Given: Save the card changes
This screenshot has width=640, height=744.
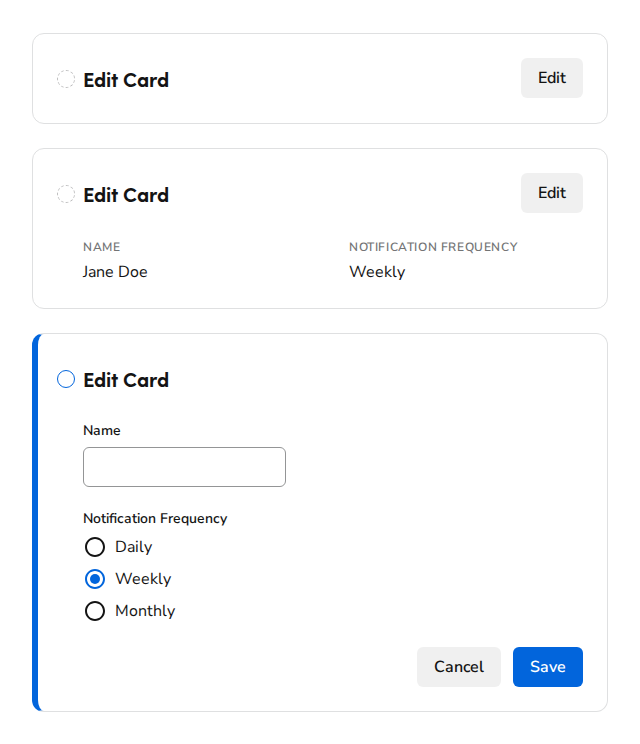Looking at the screenshot, I should click(x=547, y=667).
